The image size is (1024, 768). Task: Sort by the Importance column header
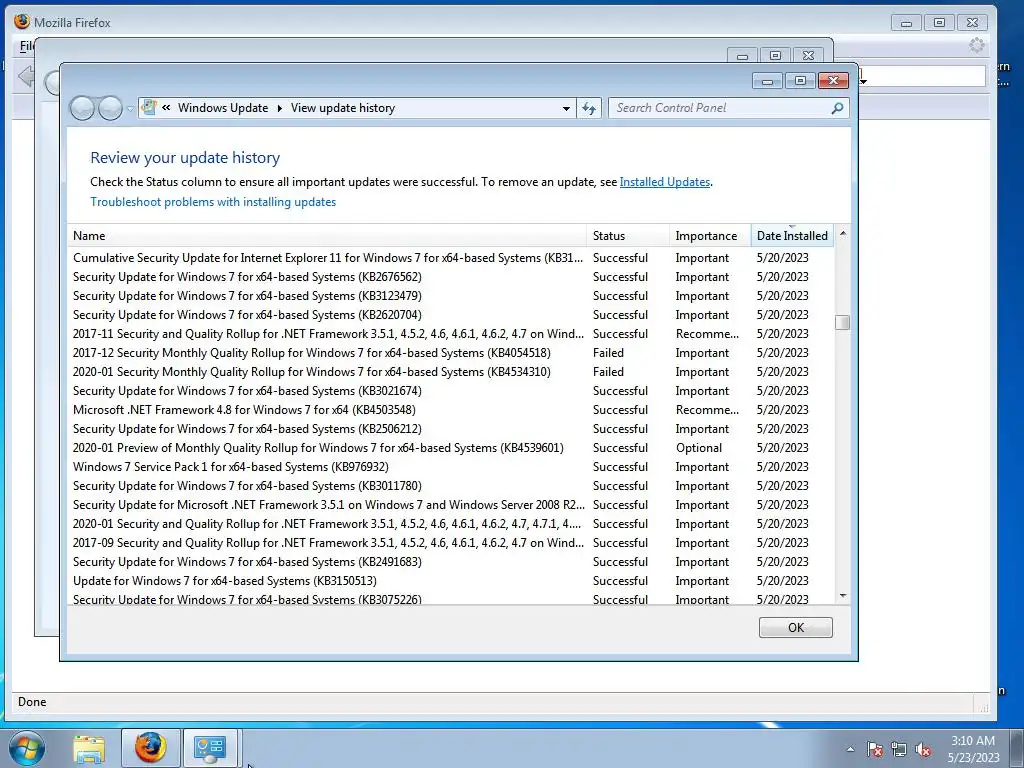pos(710,236)
